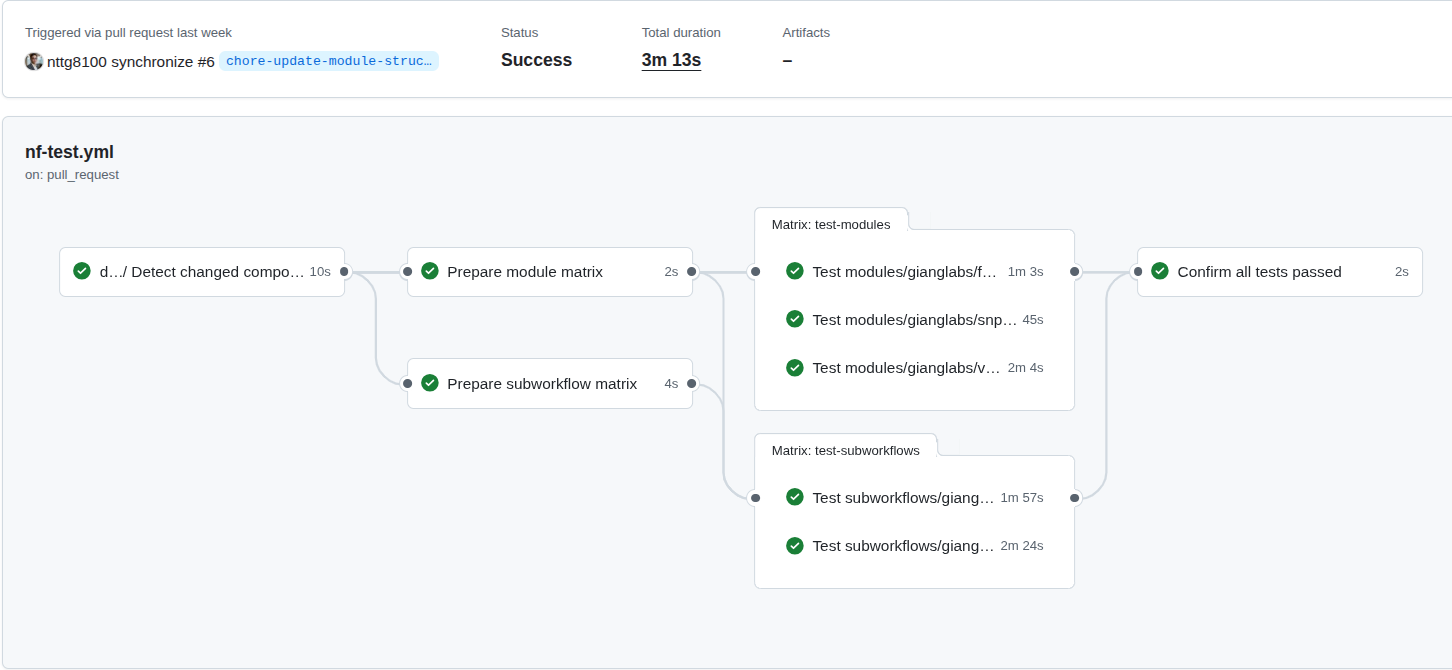Click output connector dot of test-subworkflows matrix

[1074, 497]
